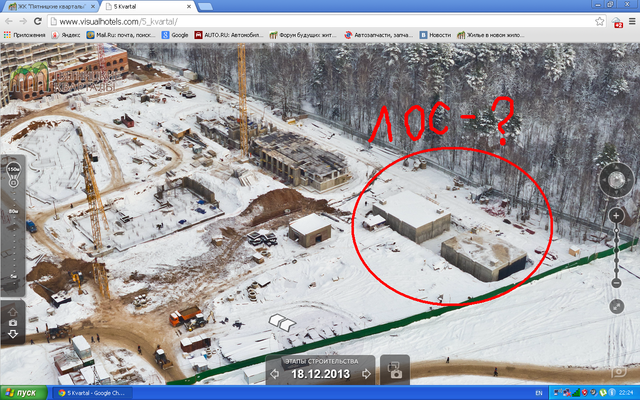This screenshot has height=400, width=640.
Task: Zoom out with the minus button
Action: click(x=616, y=282)
